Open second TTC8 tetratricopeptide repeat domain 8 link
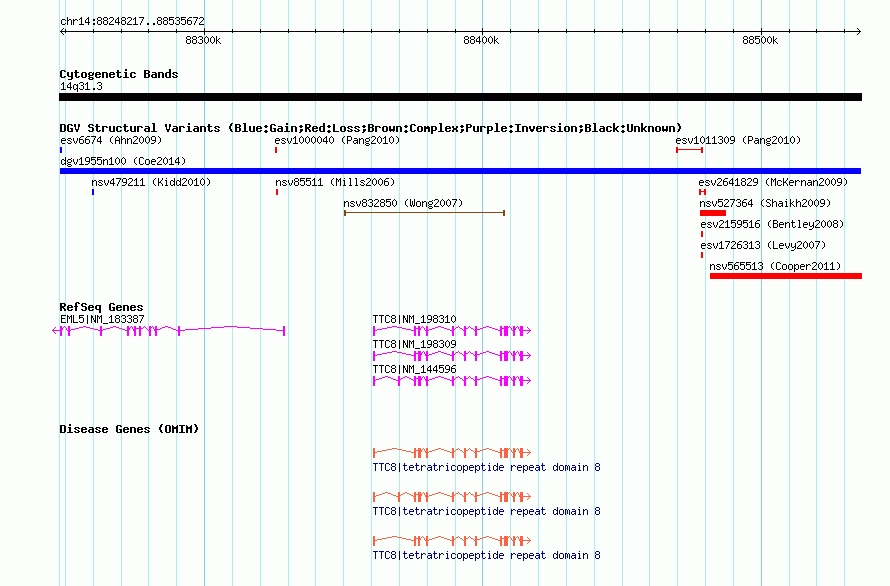 click(x=486, y=511)
